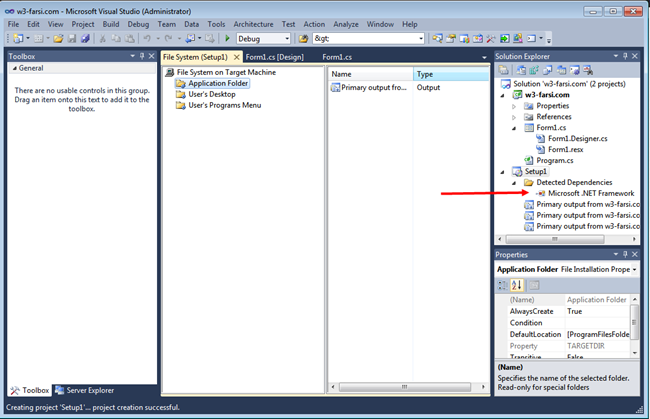The height and width of the screenshot is (419, 650).
Task: Click the Save icon in main toolbar
Action: [72, 39]
